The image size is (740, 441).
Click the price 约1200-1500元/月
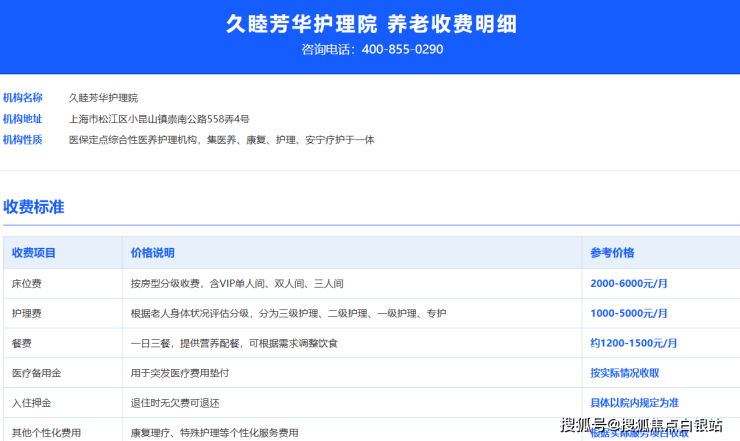[634, 343]
